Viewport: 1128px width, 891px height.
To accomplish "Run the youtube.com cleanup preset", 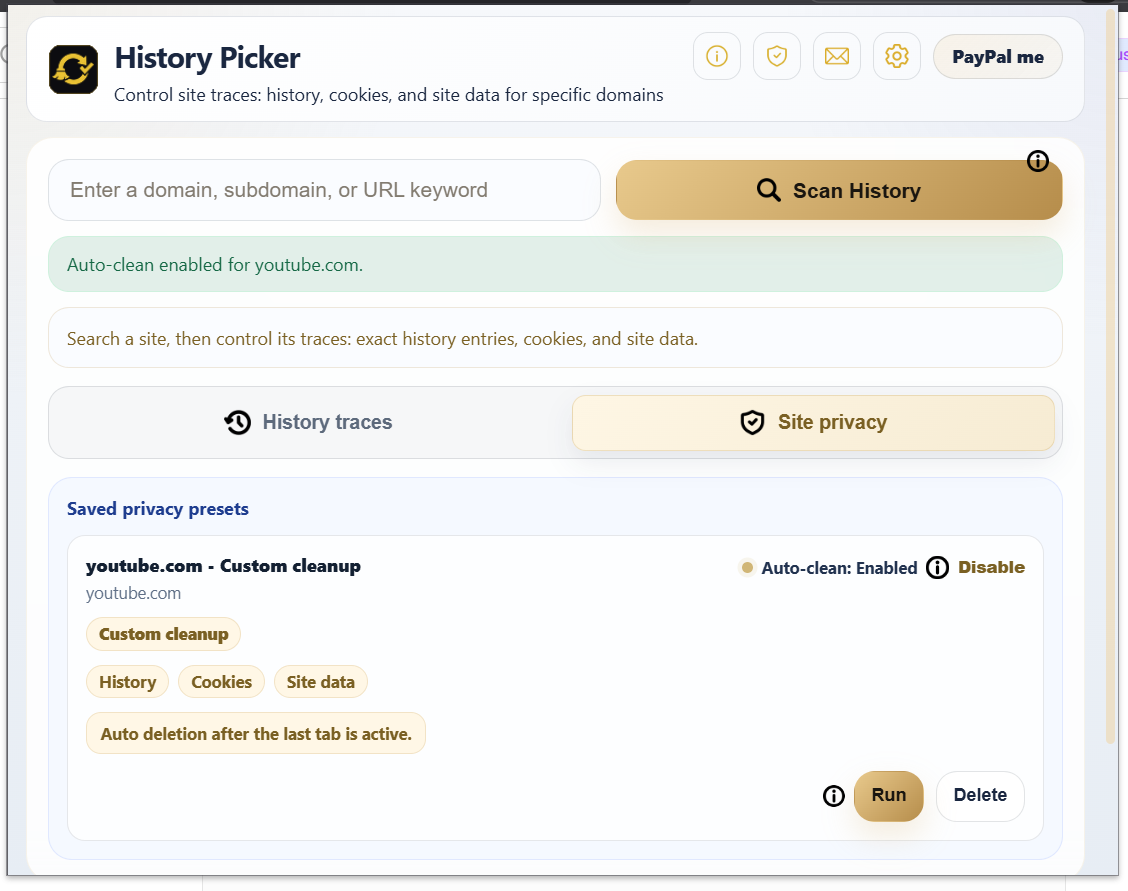I will click(888, 795).
